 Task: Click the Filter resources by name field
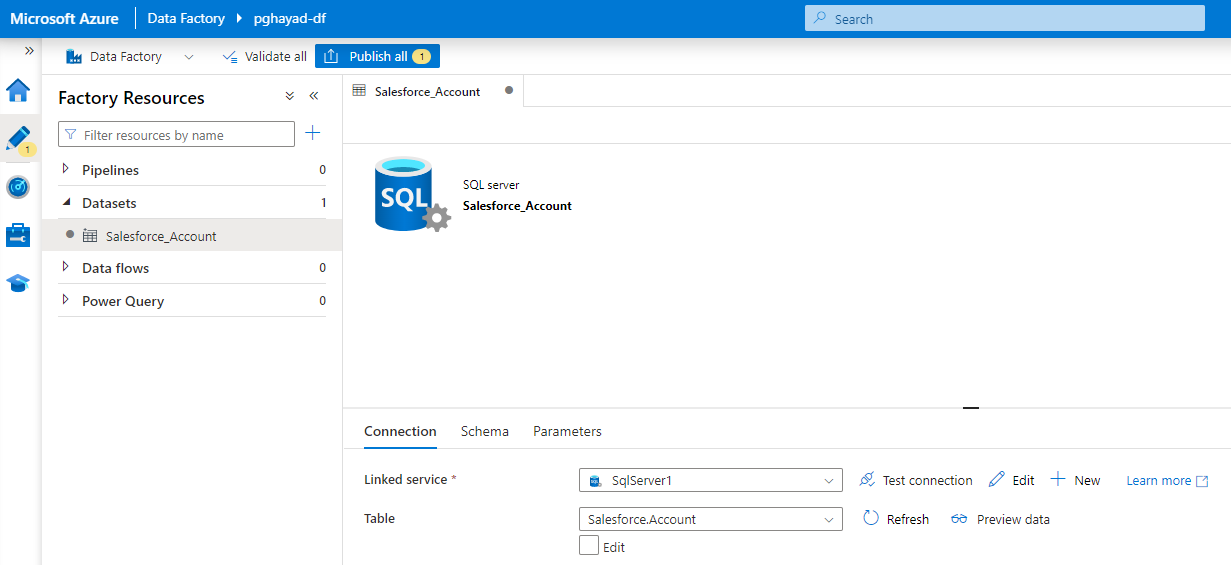pos(177,135)
